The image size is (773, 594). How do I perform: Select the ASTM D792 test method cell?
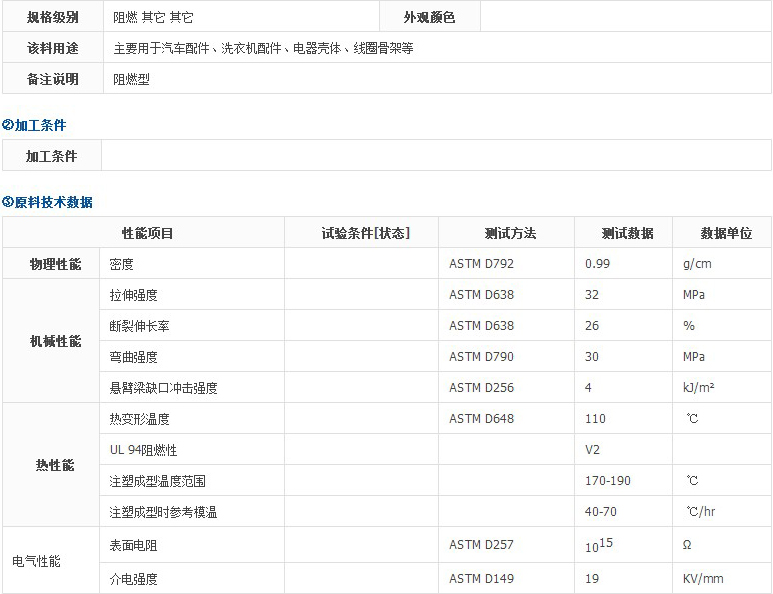click(x=481, y=264)
